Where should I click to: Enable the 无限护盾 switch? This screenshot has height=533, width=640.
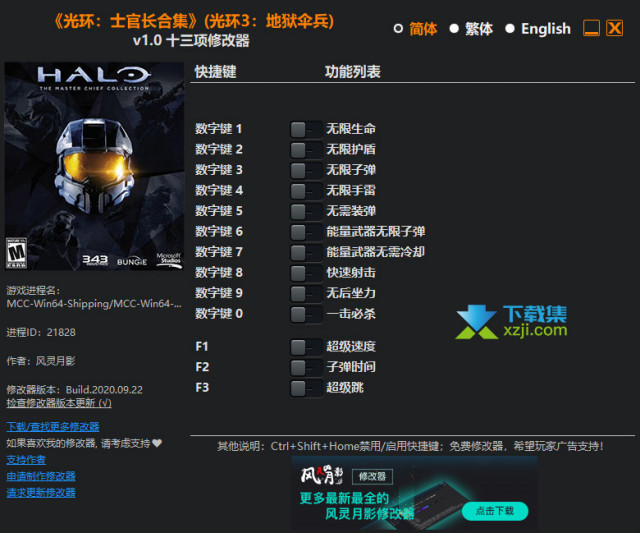point(306,150)
